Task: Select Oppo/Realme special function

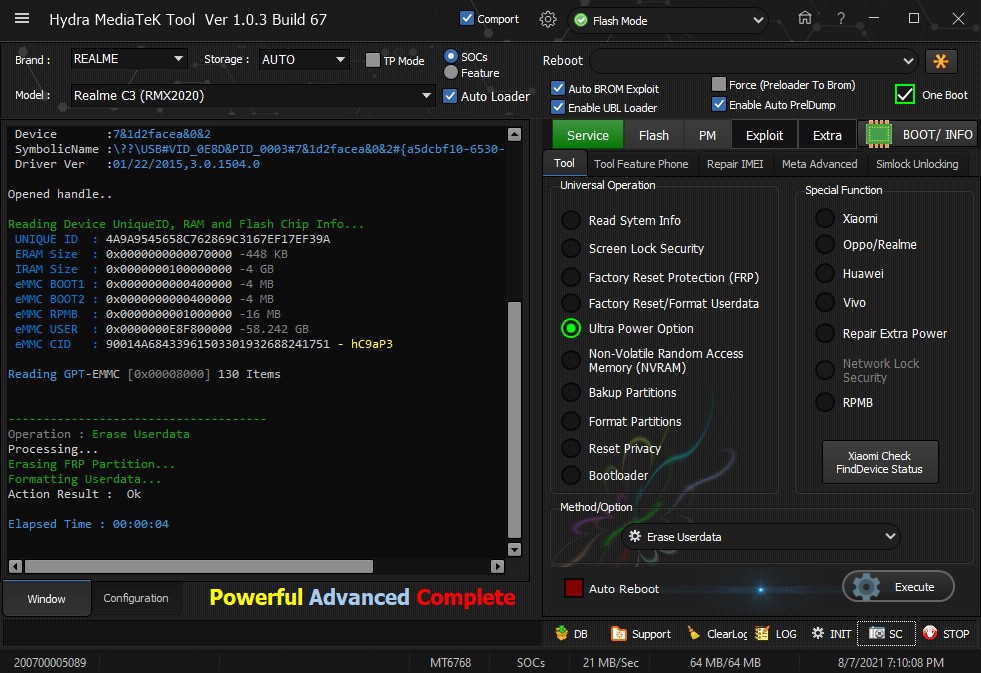Action: click(825, 245)
